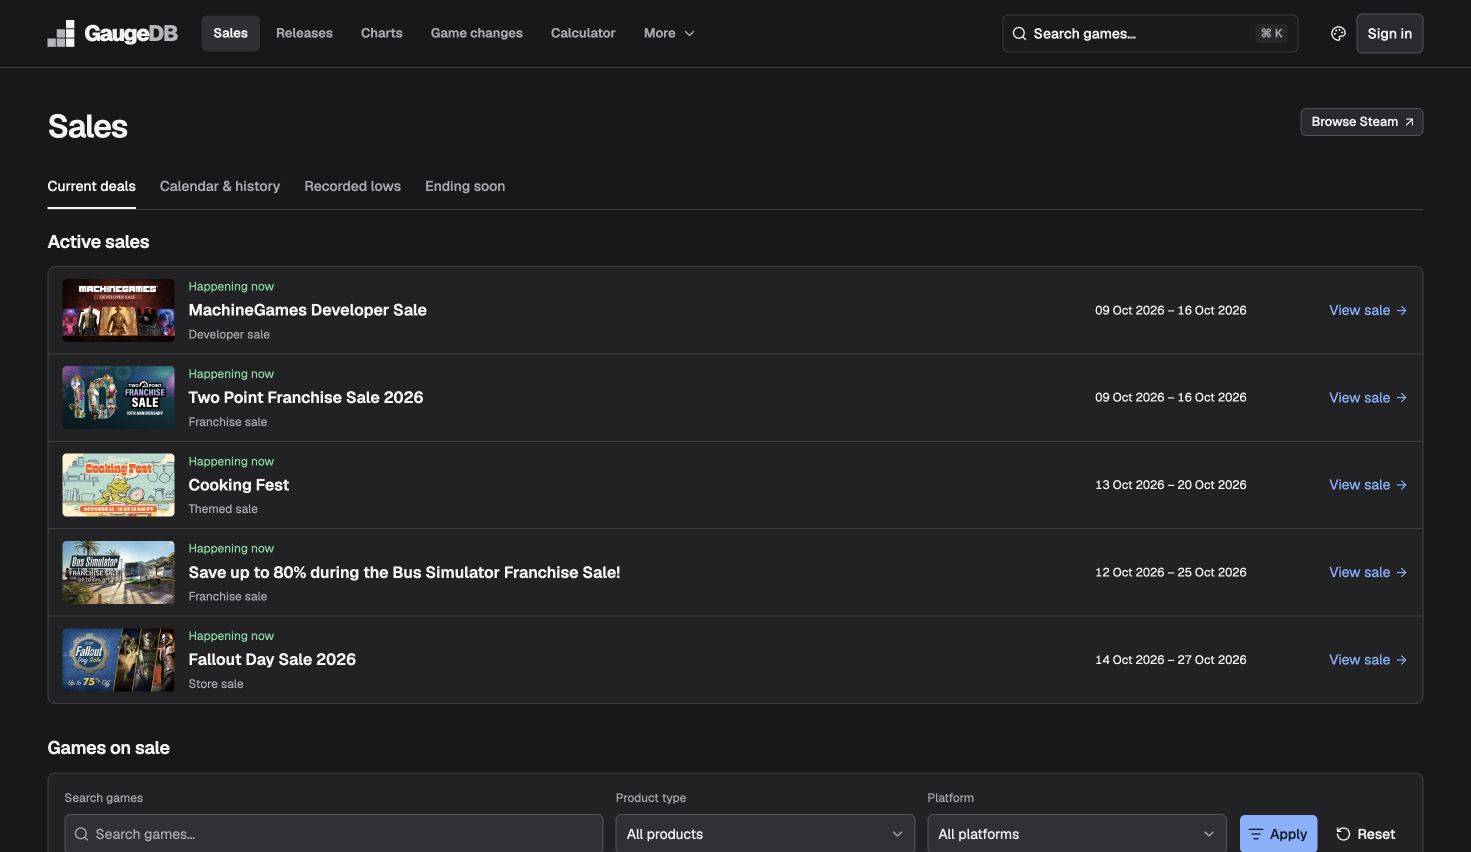
Task: Click the Fallout Day Sale 2026 title
Action: coord(272,659)
